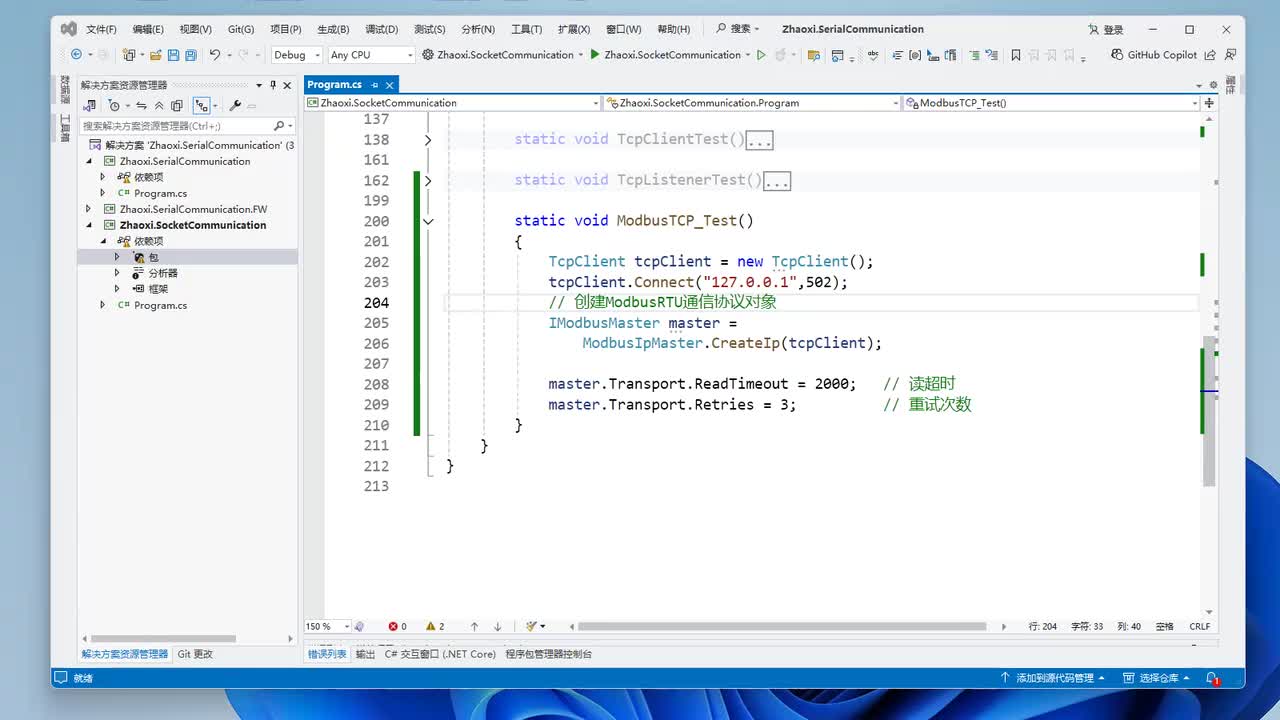
Task: Toggle auto-hide pin on Solution Explorer panel
Action: [273, 85]
